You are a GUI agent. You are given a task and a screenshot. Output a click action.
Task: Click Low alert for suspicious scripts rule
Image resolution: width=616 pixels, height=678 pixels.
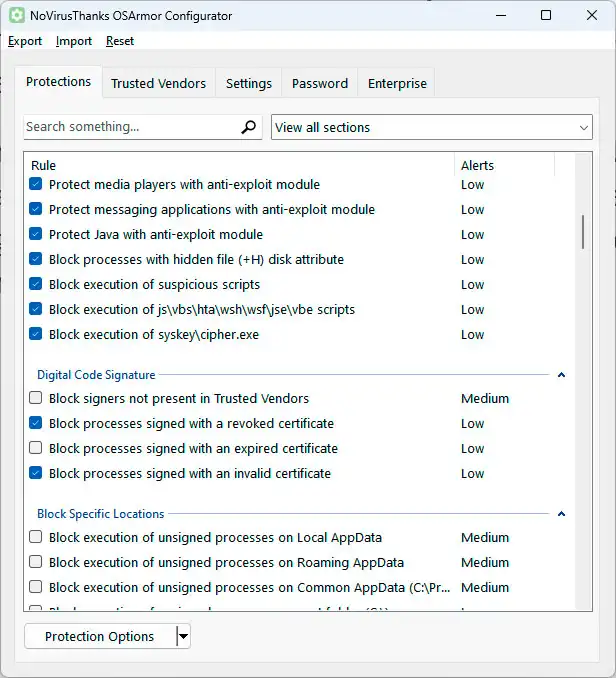[x=472, y=285]
